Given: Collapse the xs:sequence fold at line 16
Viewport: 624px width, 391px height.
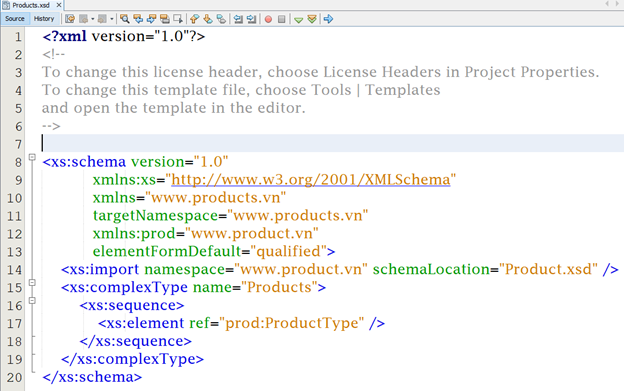Looking at the screenshot, I should pyautogui.click(x=33, y=300).
